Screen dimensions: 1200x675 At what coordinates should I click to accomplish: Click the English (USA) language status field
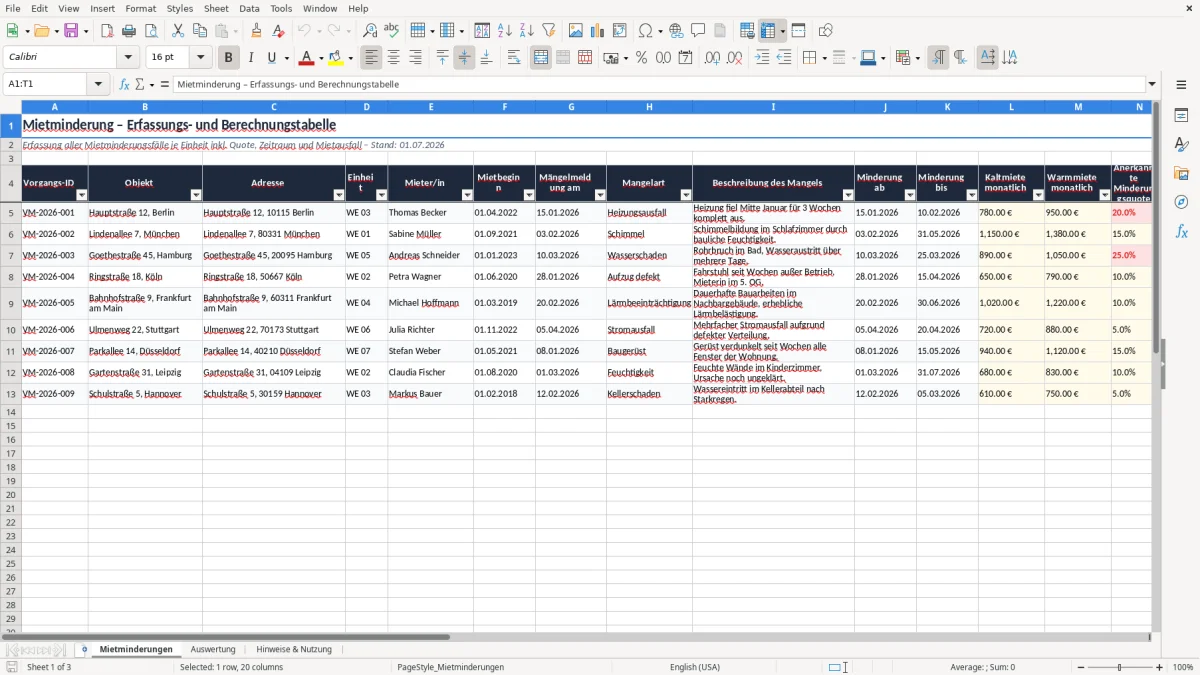tap(695, 667)
